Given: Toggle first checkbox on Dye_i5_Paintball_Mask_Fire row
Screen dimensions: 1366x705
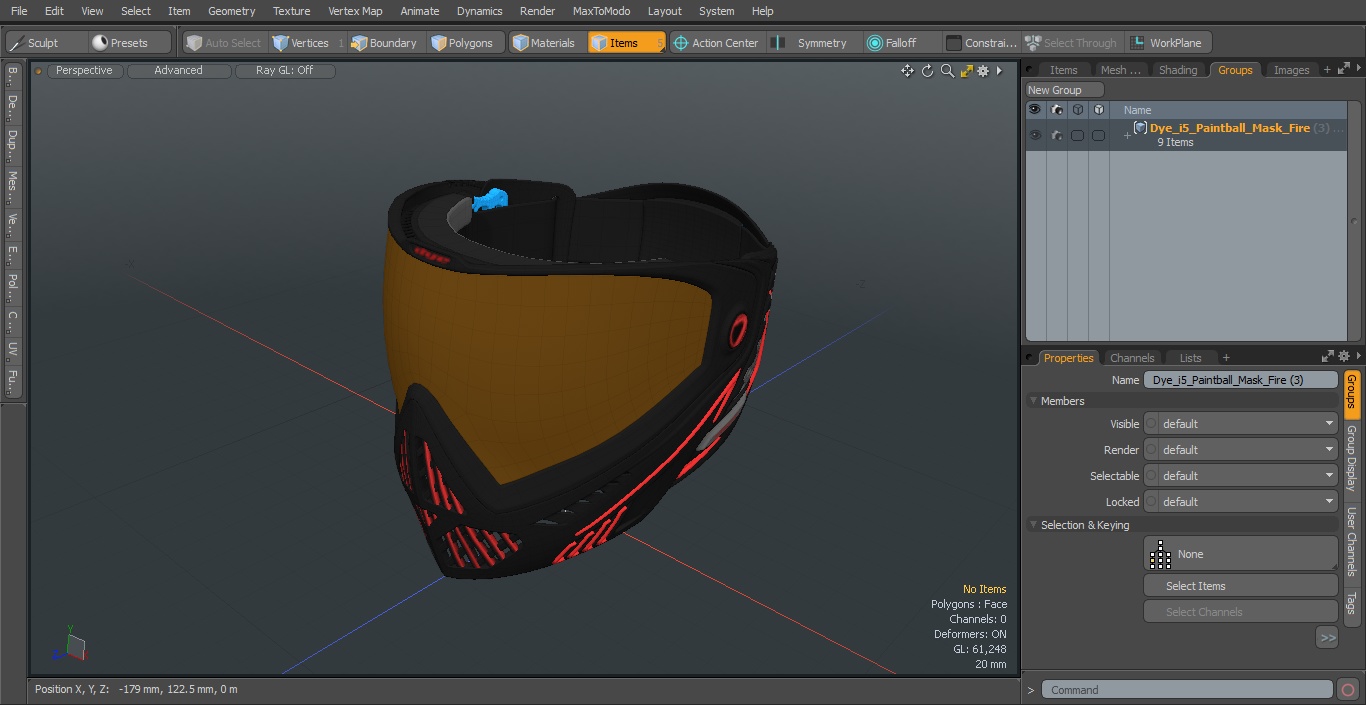Looking at the screenshot, I should click(x=1077, y=135).
